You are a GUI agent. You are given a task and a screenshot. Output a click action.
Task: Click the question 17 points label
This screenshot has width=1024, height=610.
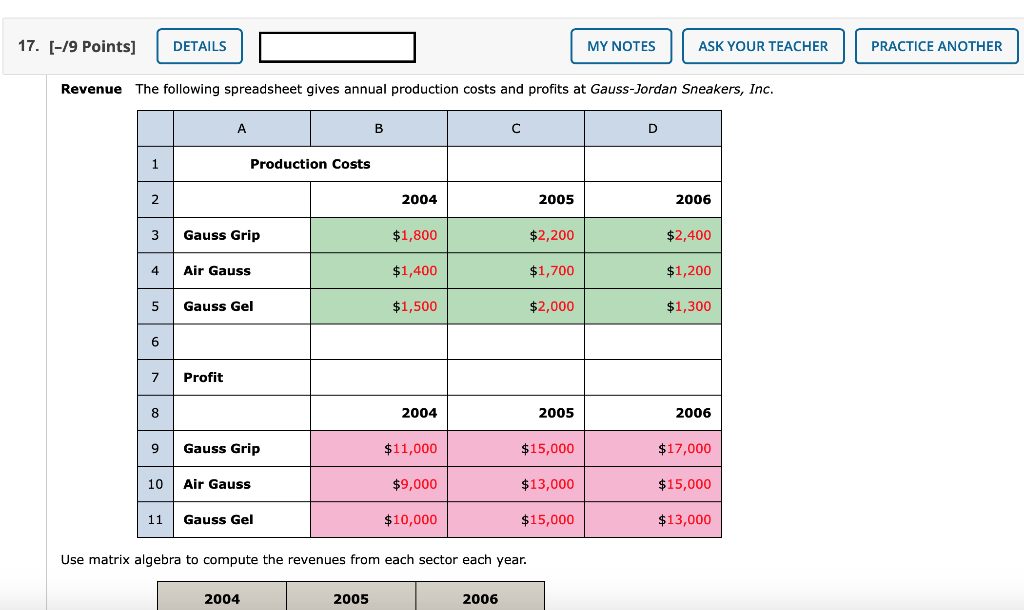(x=77, y=46)
